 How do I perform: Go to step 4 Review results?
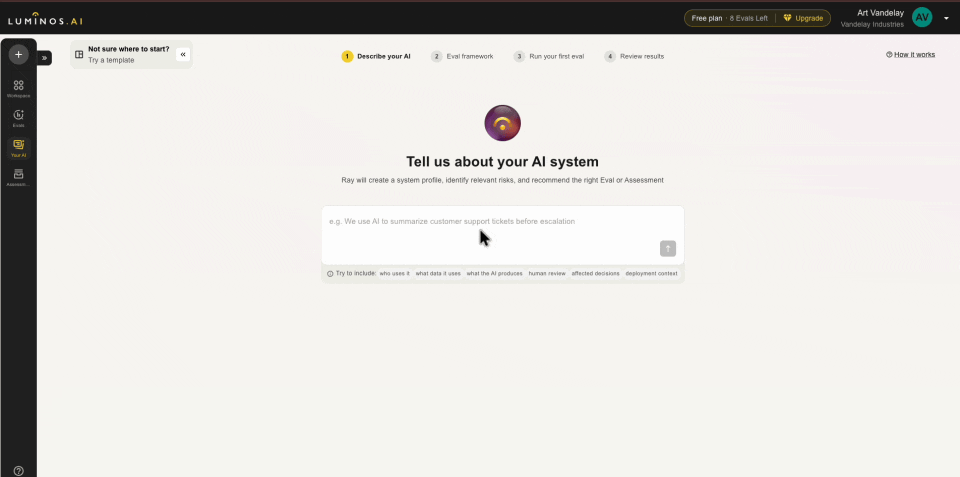pyautogui.click(x=634, y=56)
